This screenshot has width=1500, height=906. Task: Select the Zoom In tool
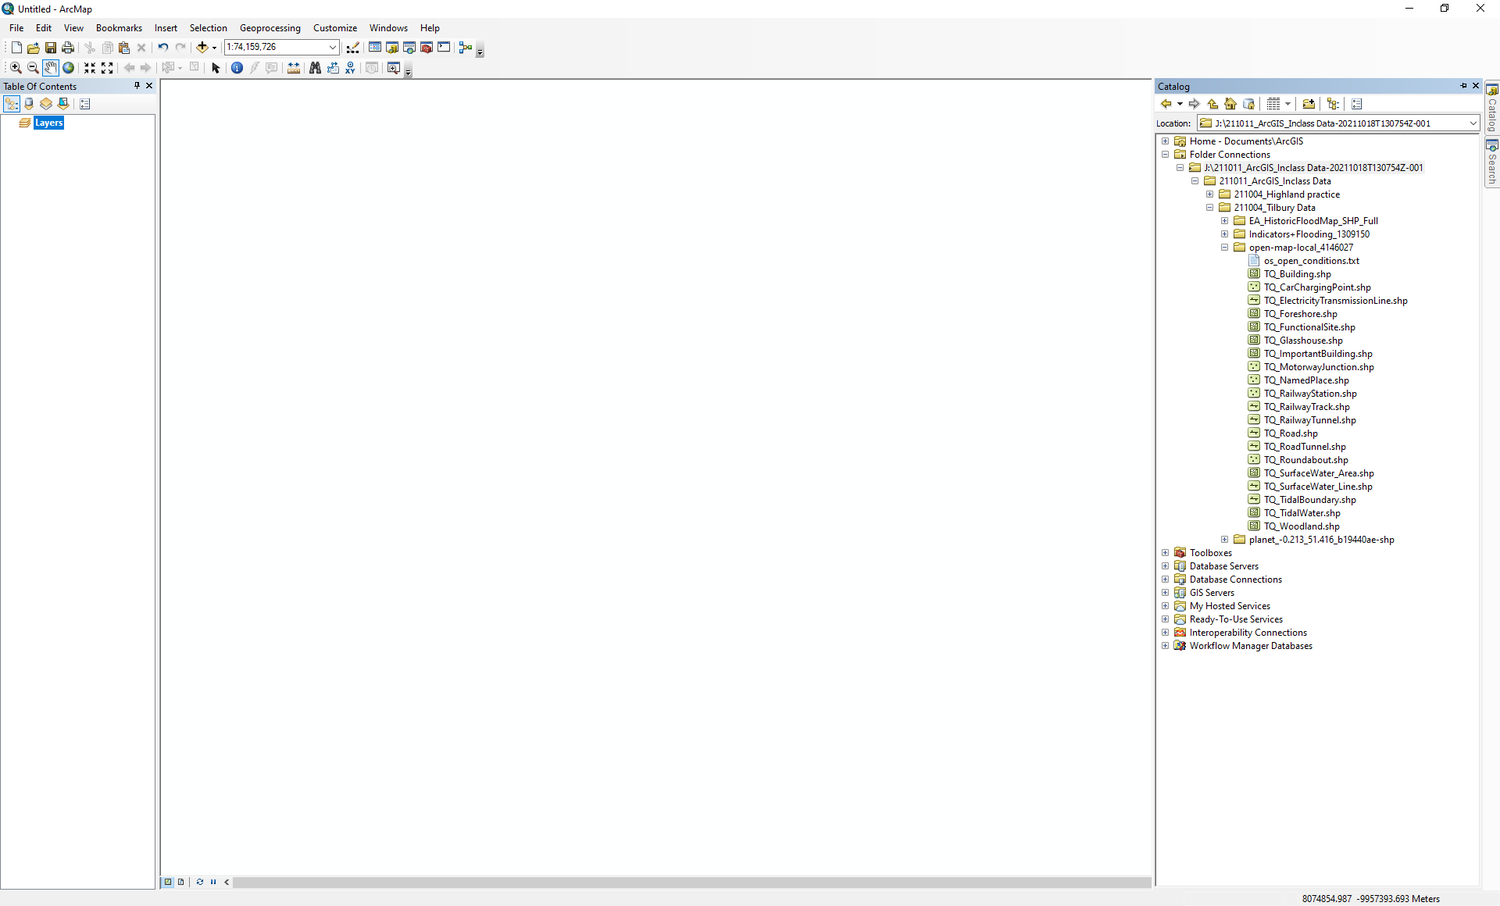[x=15, y=68]
